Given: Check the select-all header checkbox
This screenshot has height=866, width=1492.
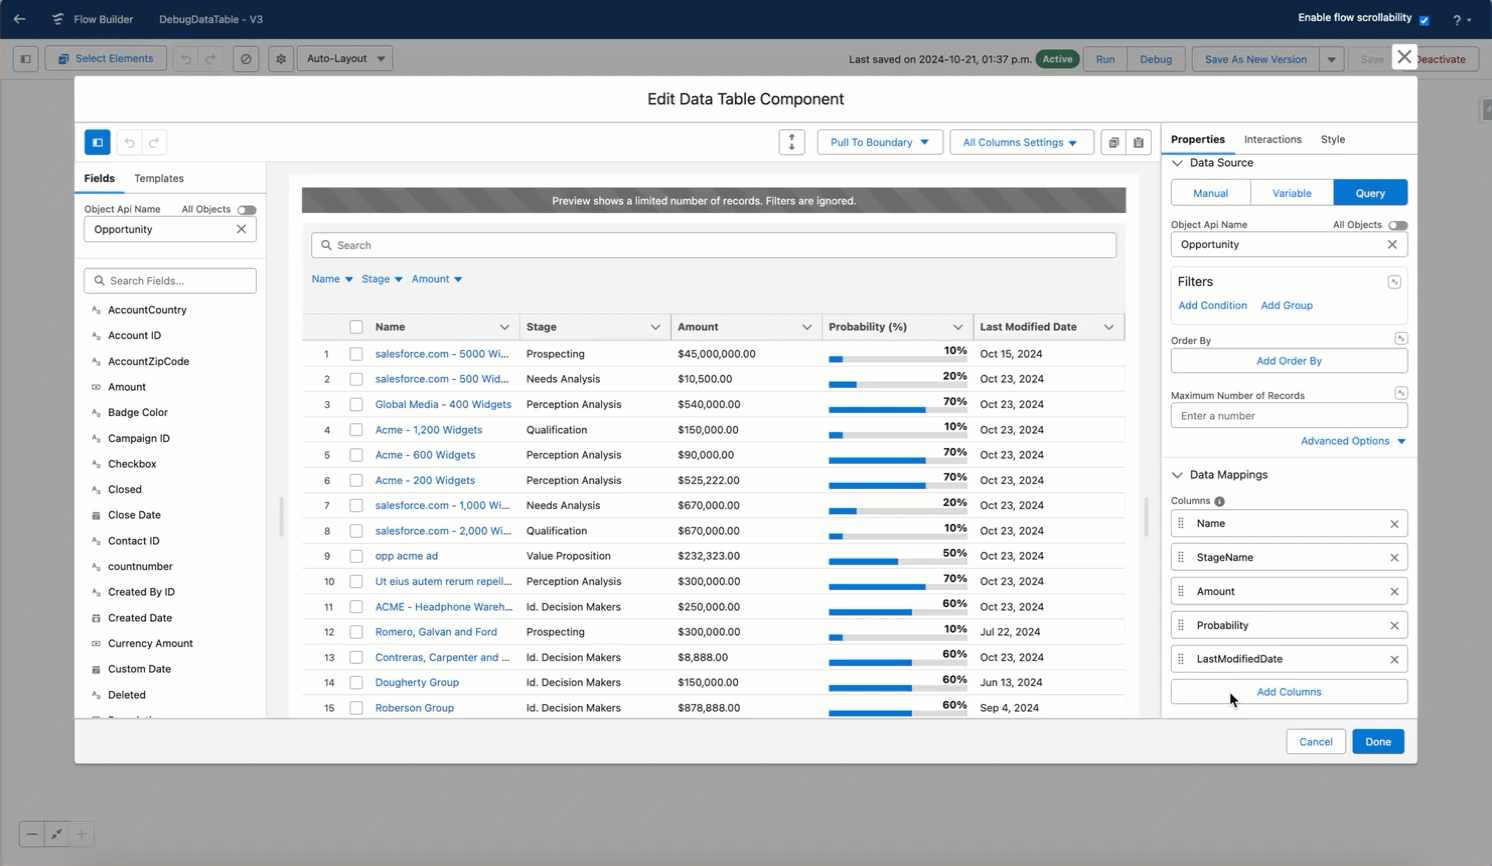Looking at the screenshot, I should click(x=356, y=327).
